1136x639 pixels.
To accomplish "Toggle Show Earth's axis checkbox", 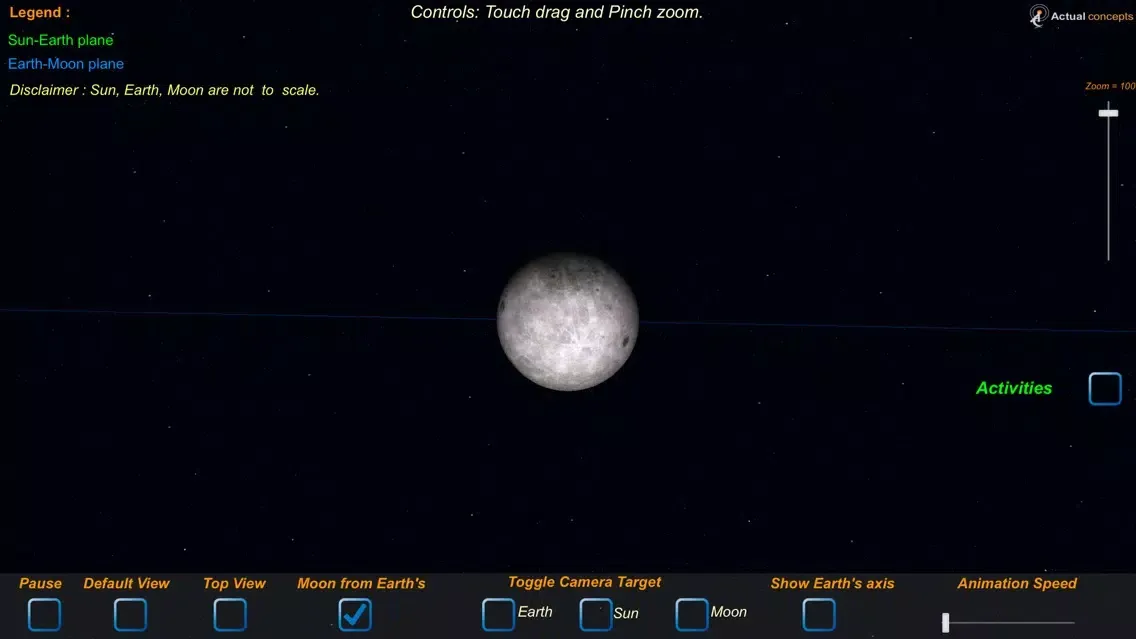I will coord(819,614).
